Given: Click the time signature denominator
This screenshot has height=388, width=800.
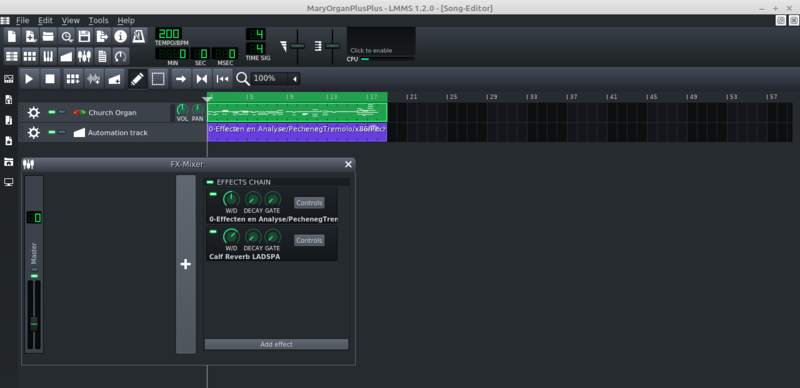Looking at the screenshot, I should click(x=256, y=48).
